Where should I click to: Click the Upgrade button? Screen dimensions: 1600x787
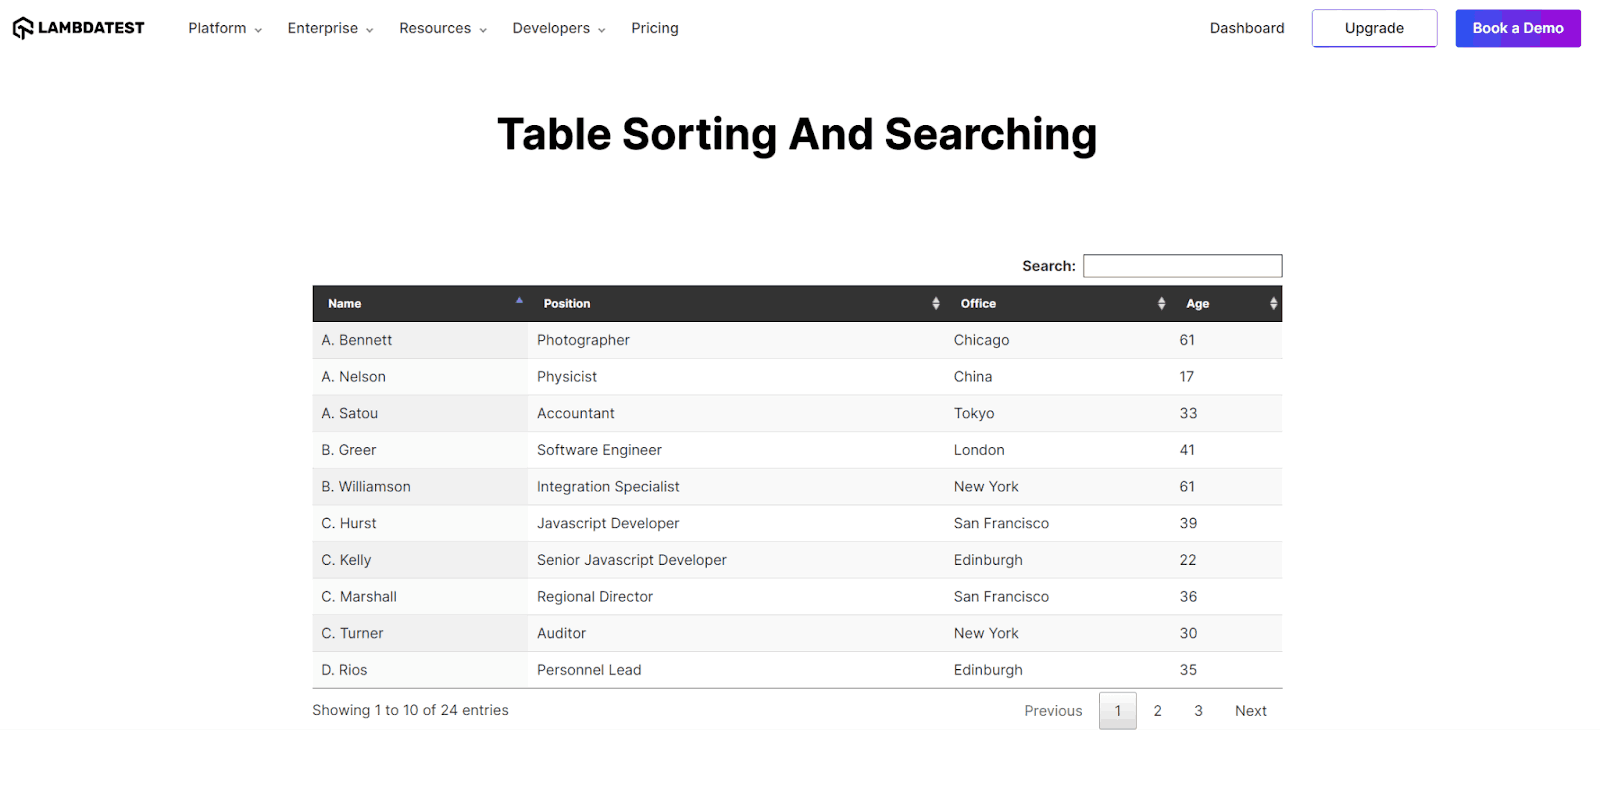pos(1374,28)
